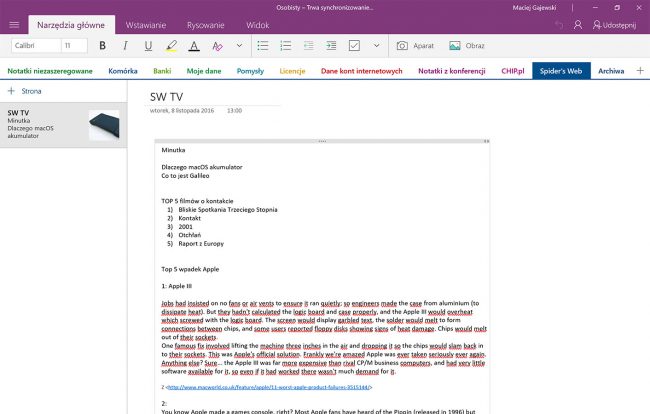Select the Spider's Web section
Image resolution: width=650 pixels, height=414 pixels.
point(561,71)
